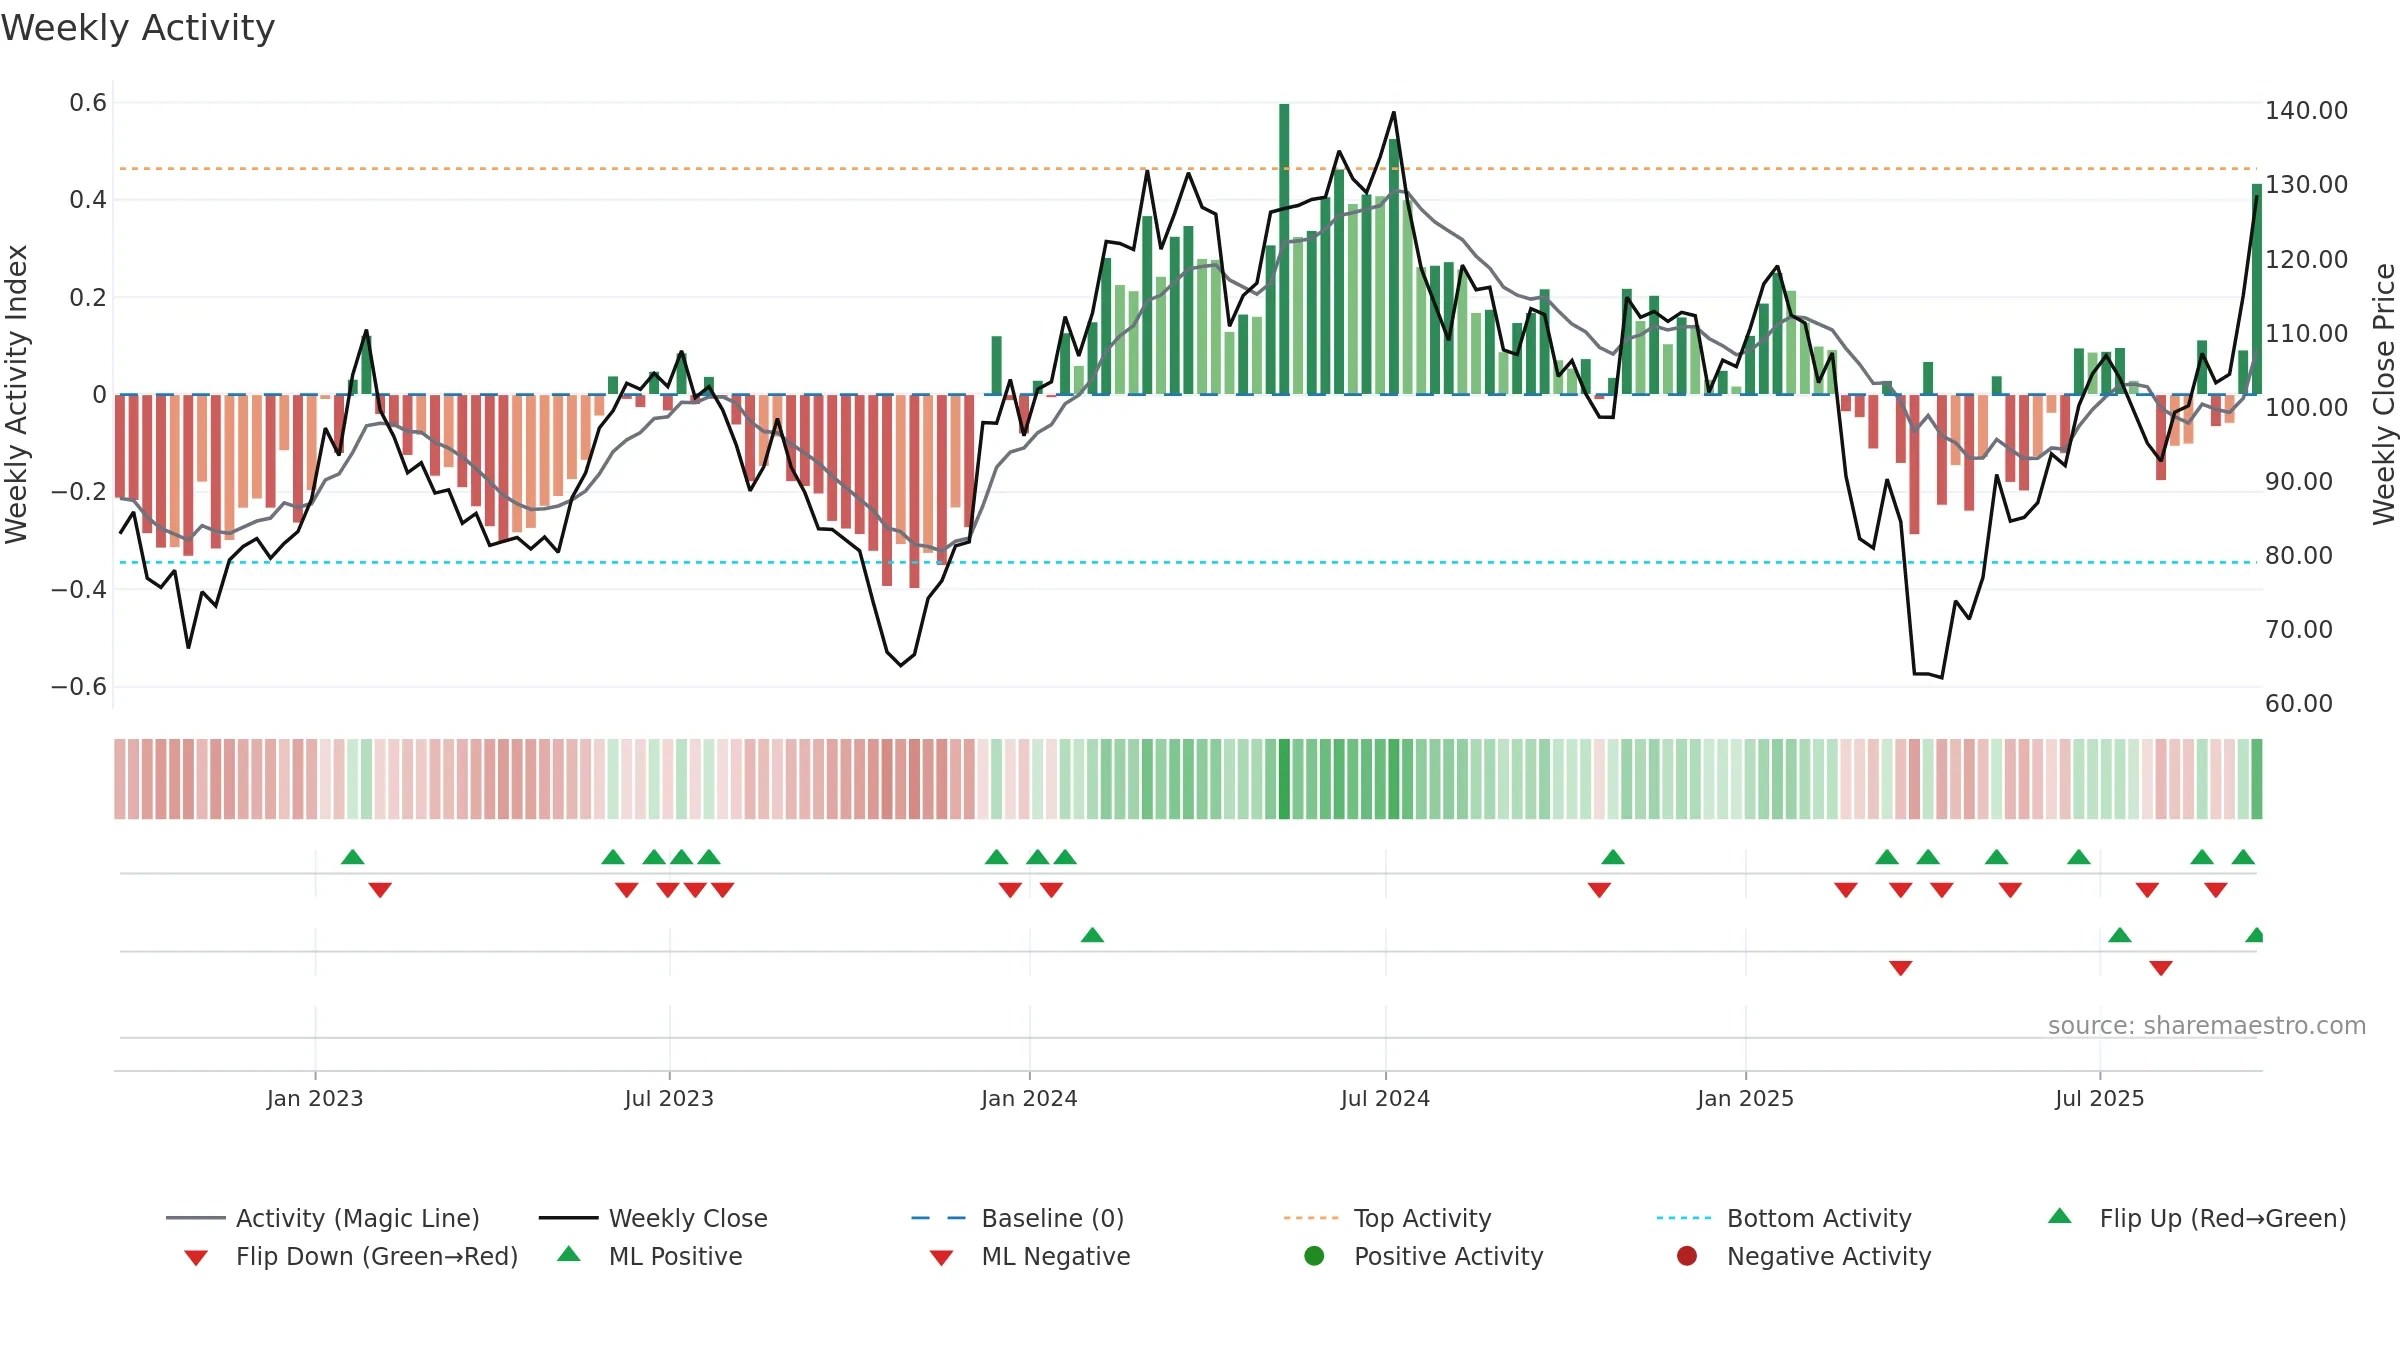Image resolution: width=2400 pixels, height=1350 pixels.
Task: Toggle the Bottom Activity legend entry
Action: click(x=1784, y=1218)
